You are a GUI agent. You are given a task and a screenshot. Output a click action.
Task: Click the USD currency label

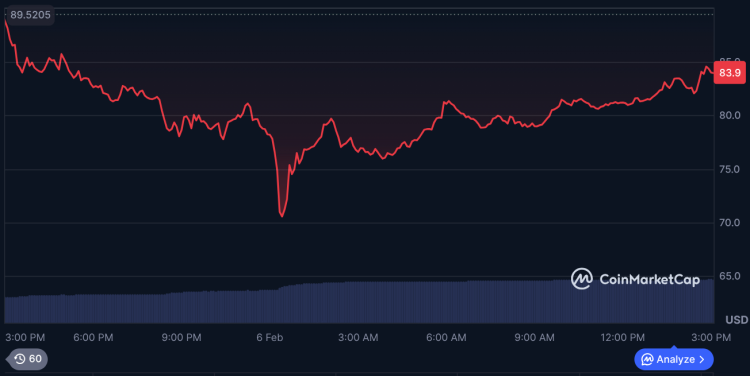tap(737, 320)
